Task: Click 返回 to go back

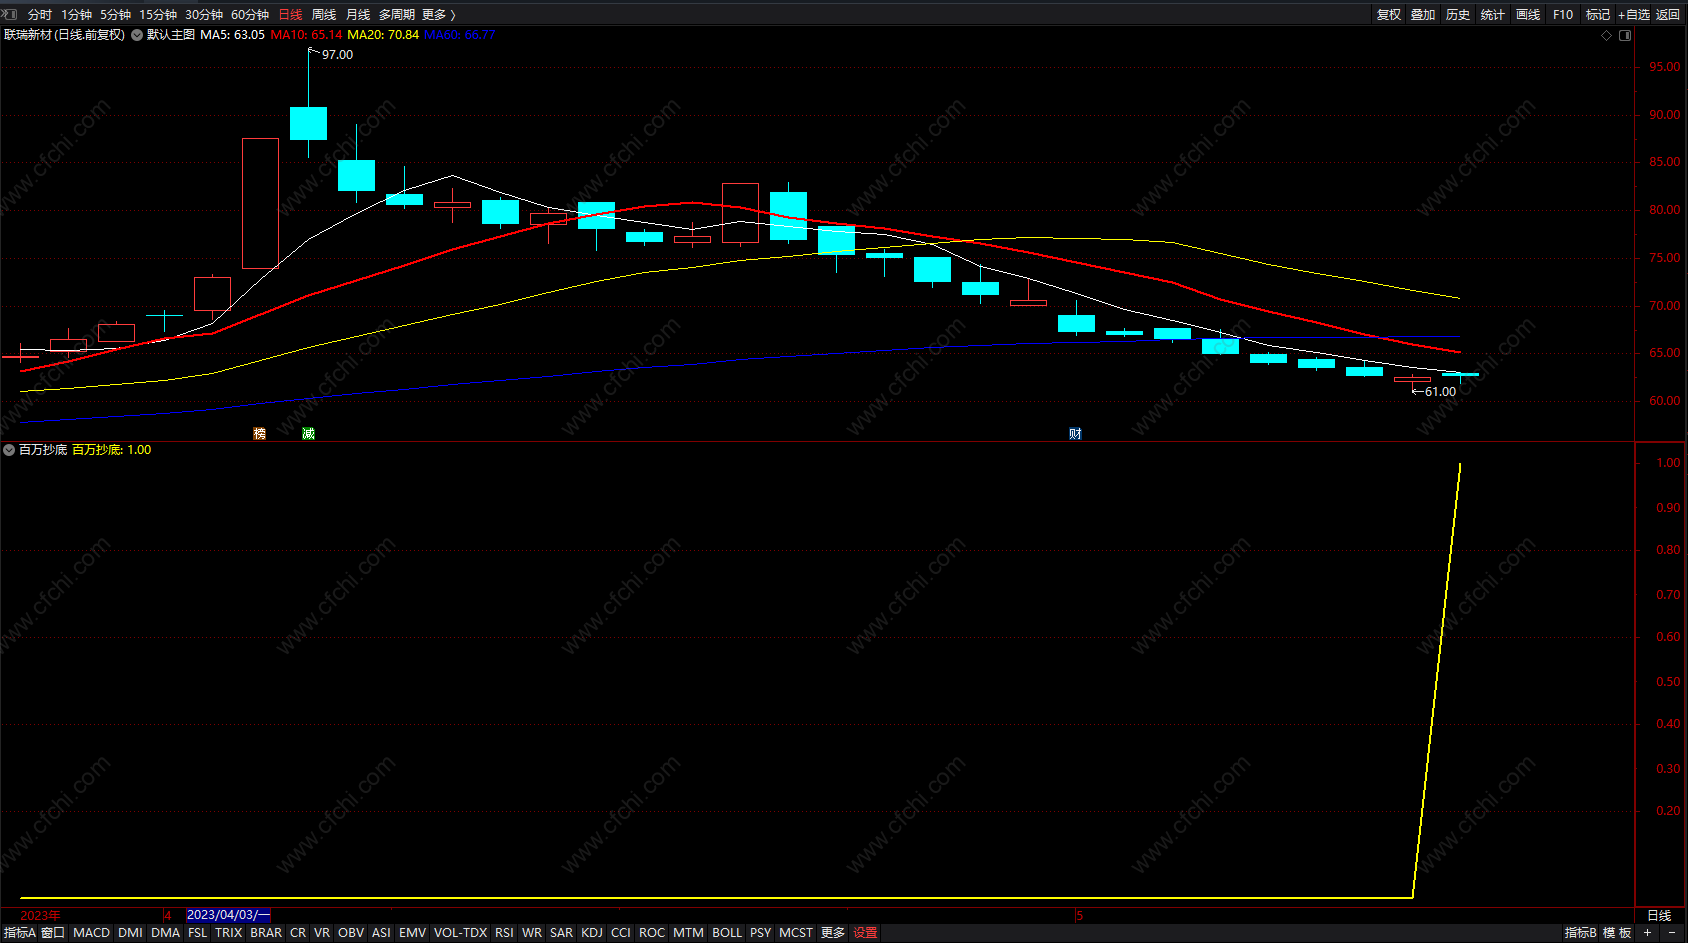Action: pyautogui.click(x=1668, y=14)
